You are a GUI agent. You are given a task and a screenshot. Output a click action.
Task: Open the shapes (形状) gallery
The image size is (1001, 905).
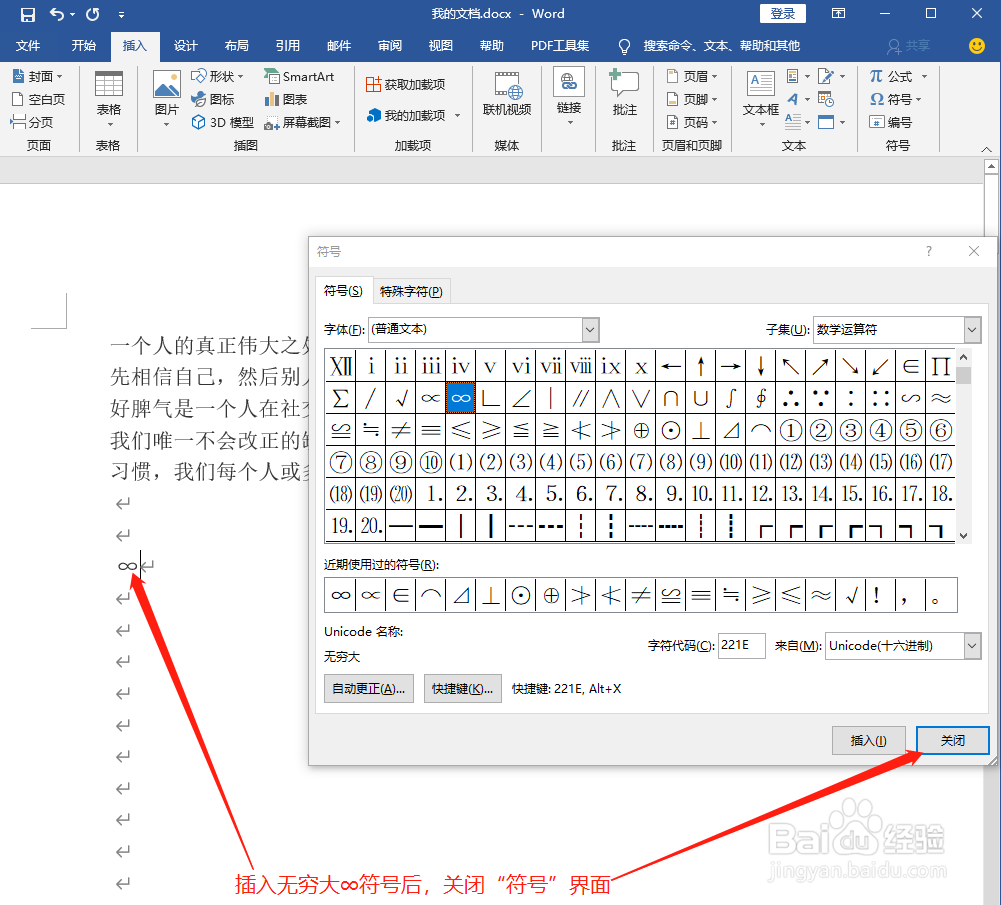coord(218,77)
